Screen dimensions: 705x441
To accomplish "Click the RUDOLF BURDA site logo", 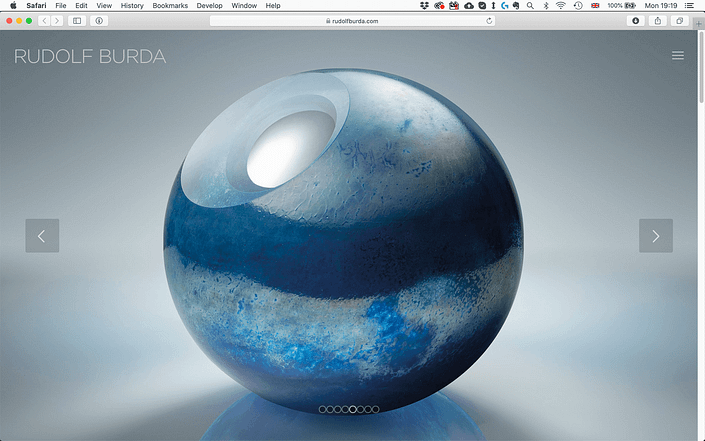I will coord(90,56).
